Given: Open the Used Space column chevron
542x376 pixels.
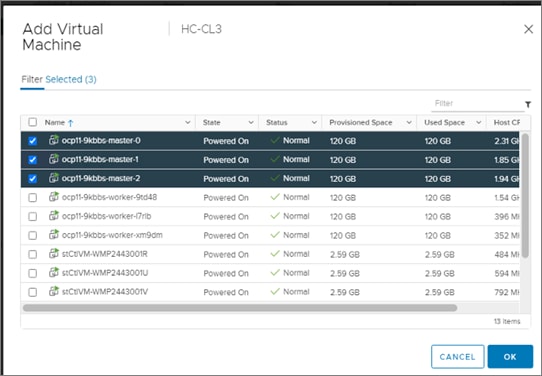Looking at the screenshot, I should (479, 122).
